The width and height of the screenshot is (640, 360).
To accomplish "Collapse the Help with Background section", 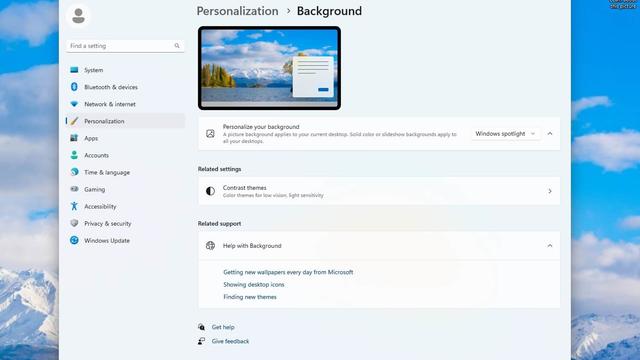I will click(x=550, y=246).
